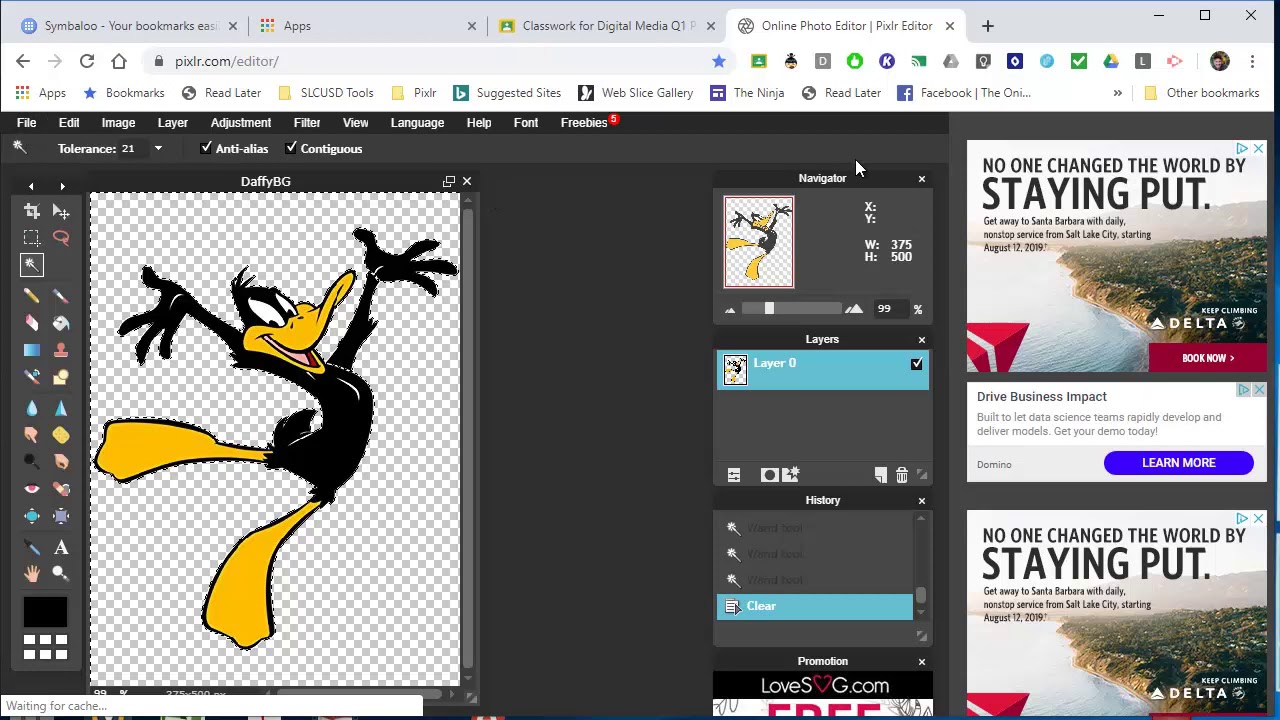Image resolution: width=1280 pixels, height=720 pixels.
Task: Select the Lasso tool
Action: pyautogui.click(x=61, y=238)
